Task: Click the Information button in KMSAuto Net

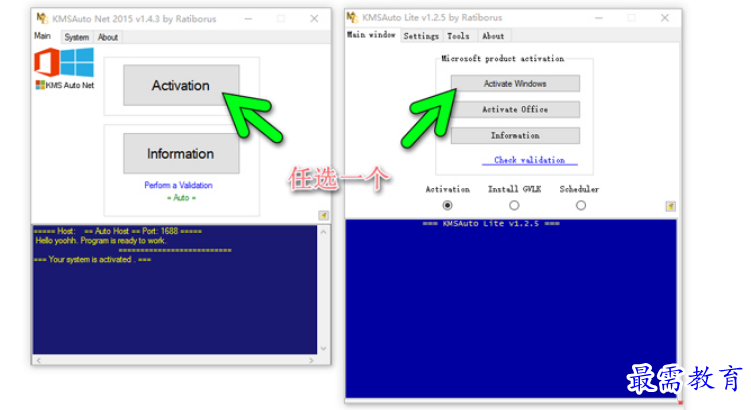Action: [x=181, y=153]
